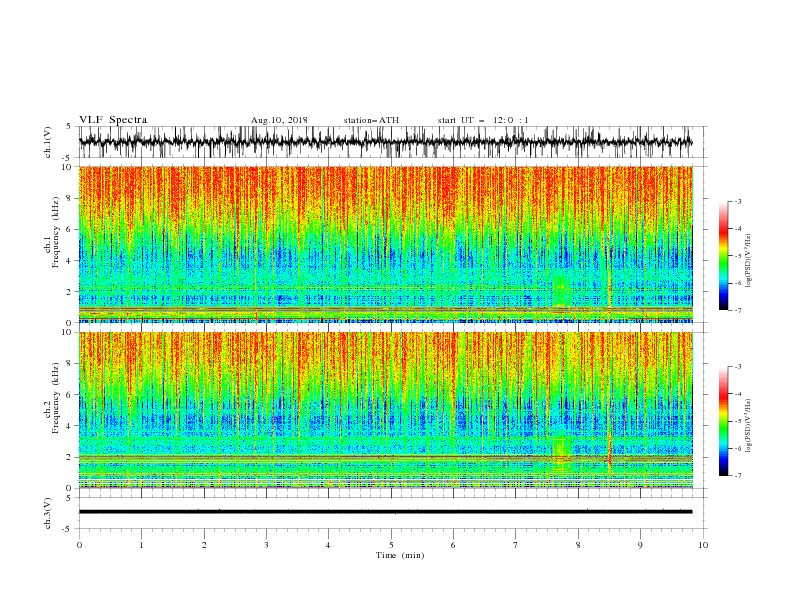Viewport: 792px width, 612px height.
Task: Click inside the ch.2 spectrogram panel
Action: coord(385,410)
